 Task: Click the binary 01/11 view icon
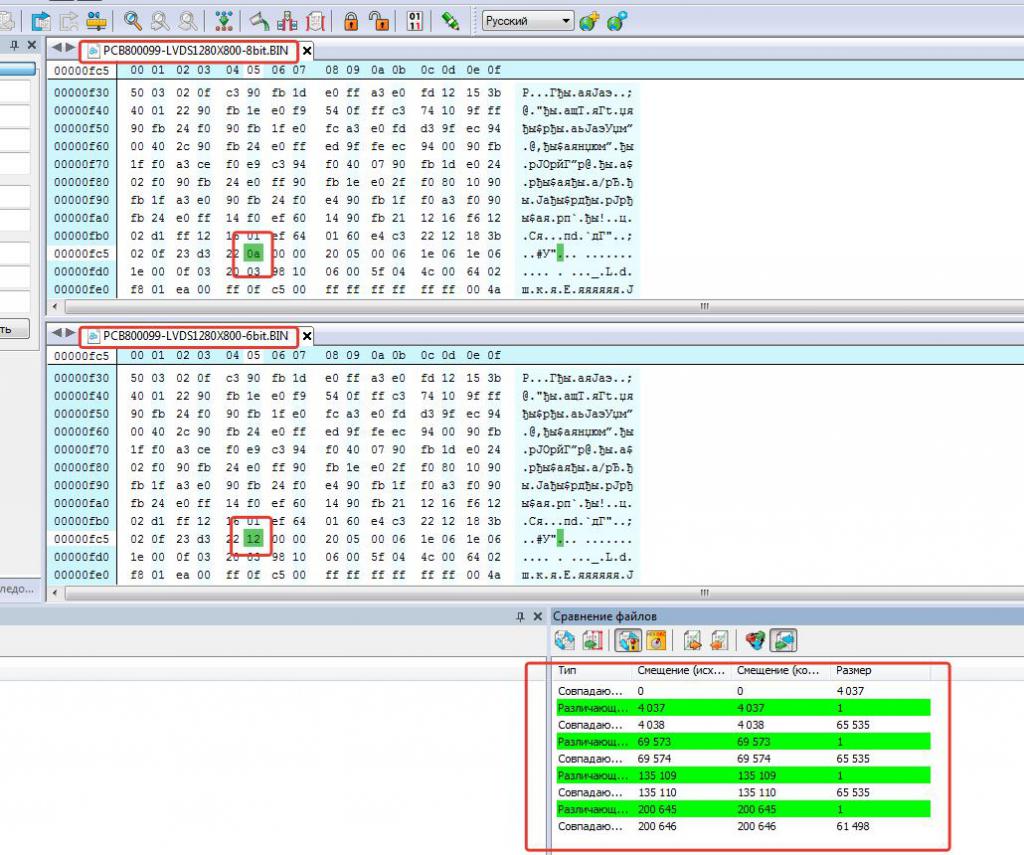[x=415, y=20]
